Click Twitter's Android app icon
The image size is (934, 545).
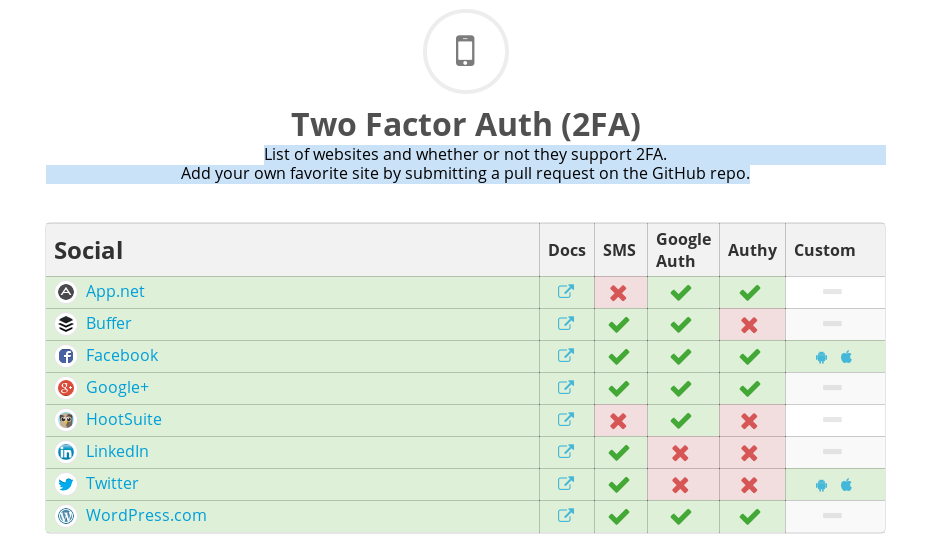coord(821,485)
